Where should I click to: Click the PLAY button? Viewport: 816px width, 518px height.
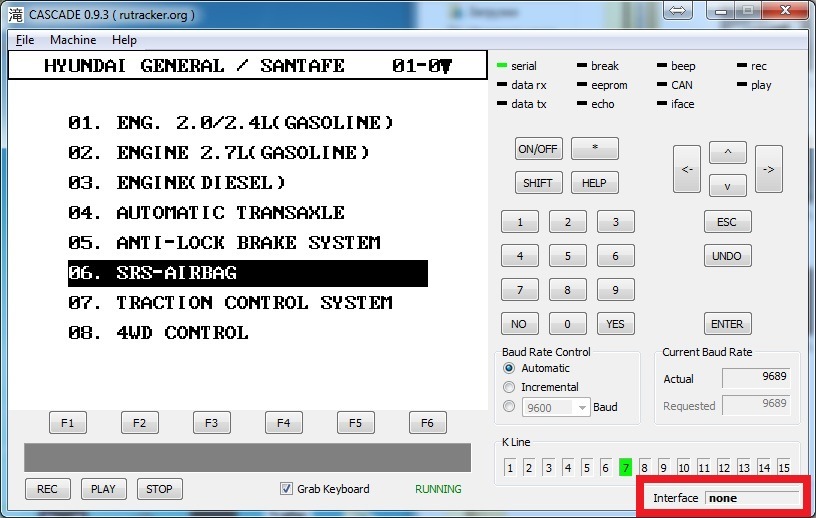[103, 489]
